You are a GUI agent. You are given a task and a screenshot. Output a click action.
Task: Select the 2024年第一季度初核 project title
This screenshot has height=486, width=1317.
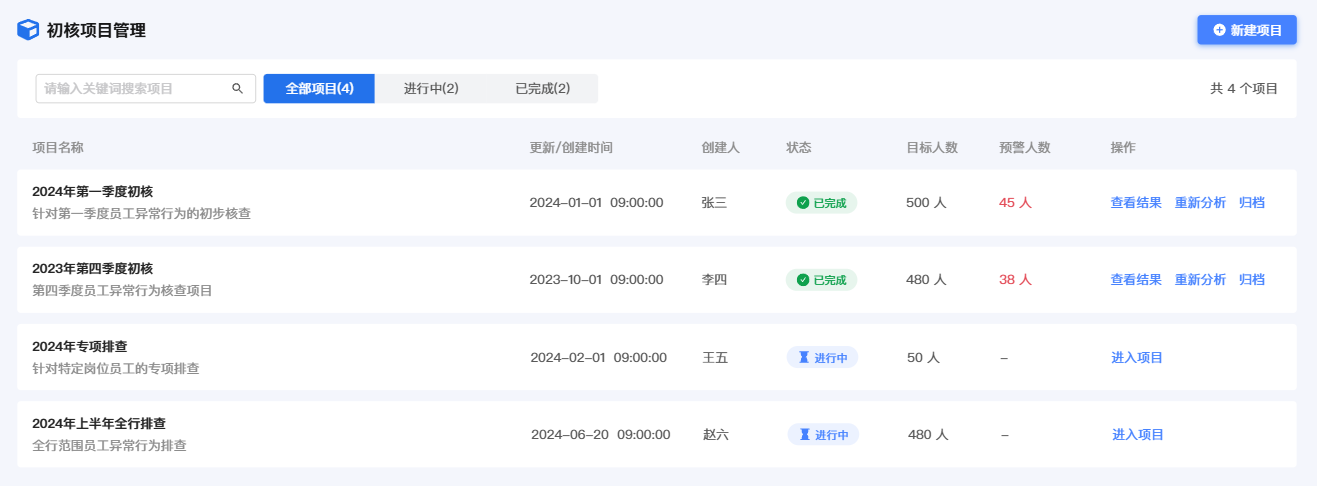92,192
